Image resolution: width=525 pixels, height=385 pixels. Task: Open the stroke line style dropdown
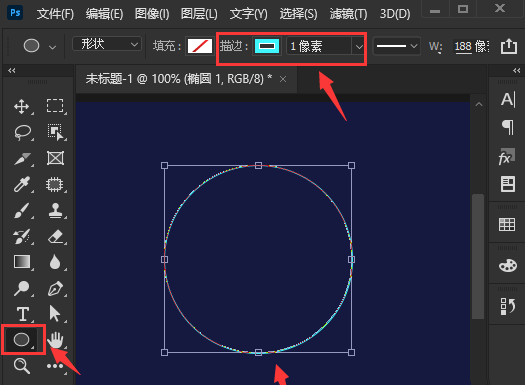(396, 46)
